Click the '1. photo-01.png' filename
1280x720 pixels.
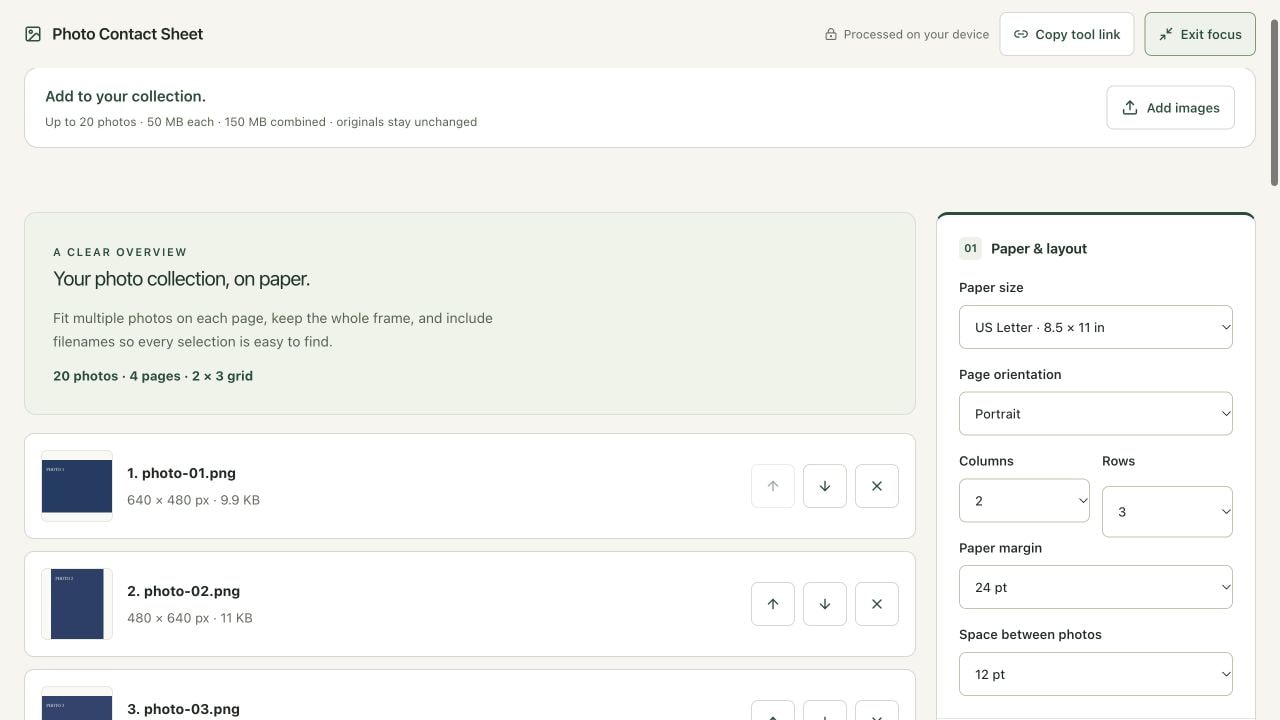click(x=181, y=473)
